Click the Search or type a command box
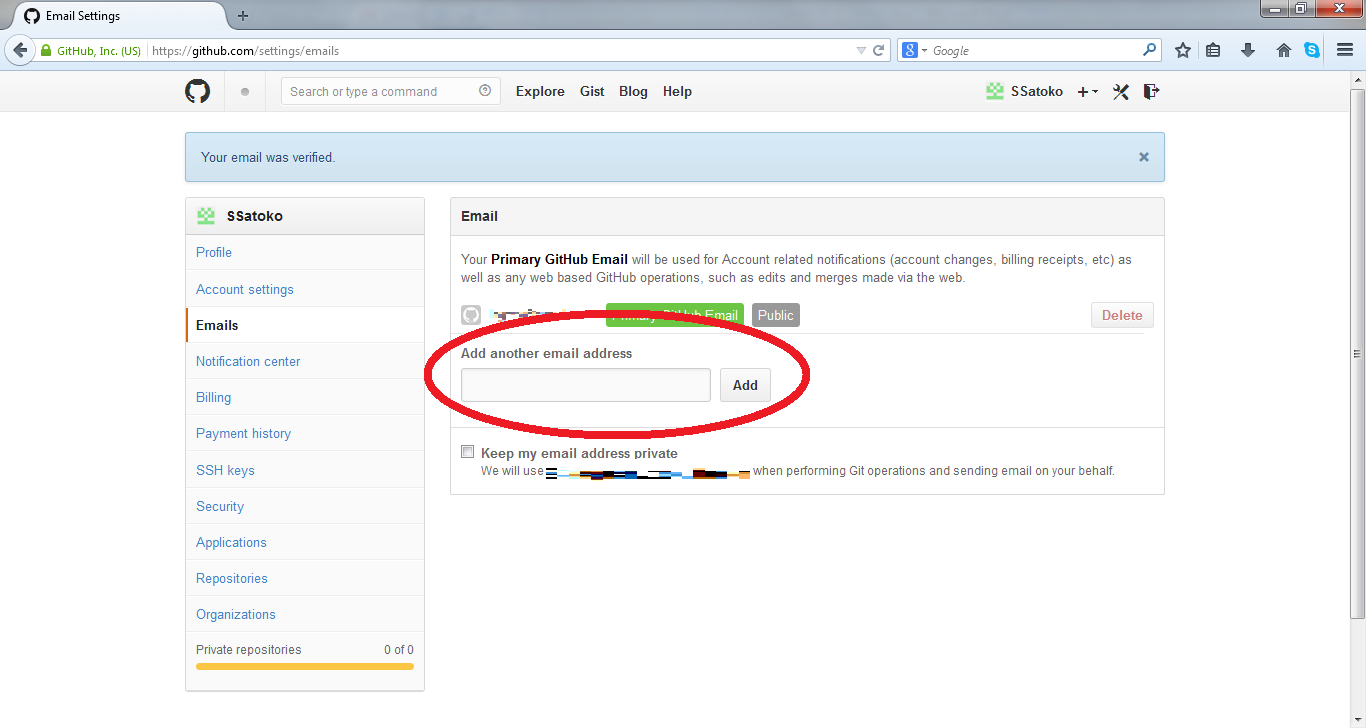 (390, 91)
